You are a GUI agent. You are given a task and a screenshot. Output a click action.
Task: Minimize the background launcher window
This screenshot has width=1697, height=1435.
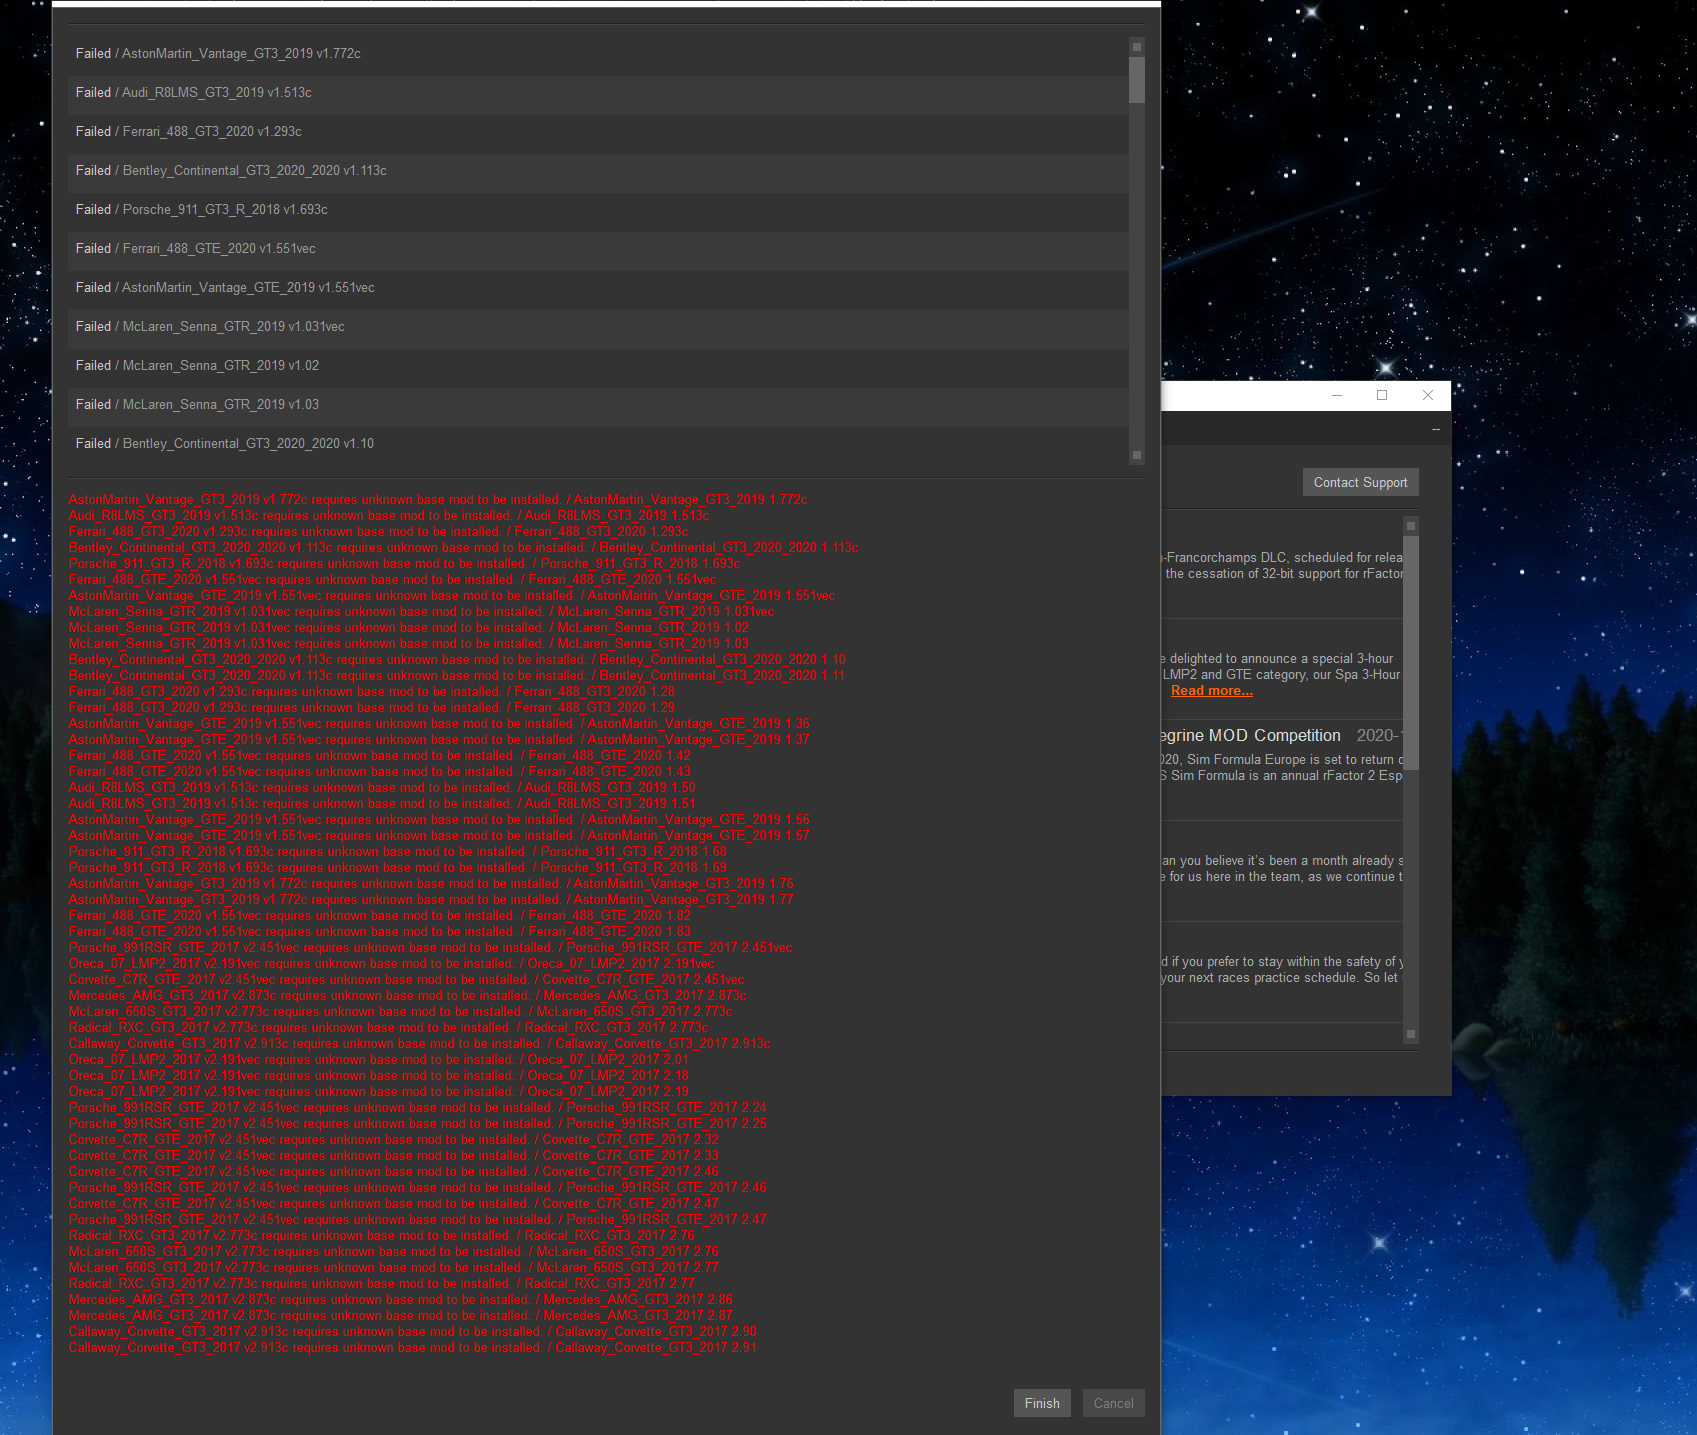click(1337, 396)
